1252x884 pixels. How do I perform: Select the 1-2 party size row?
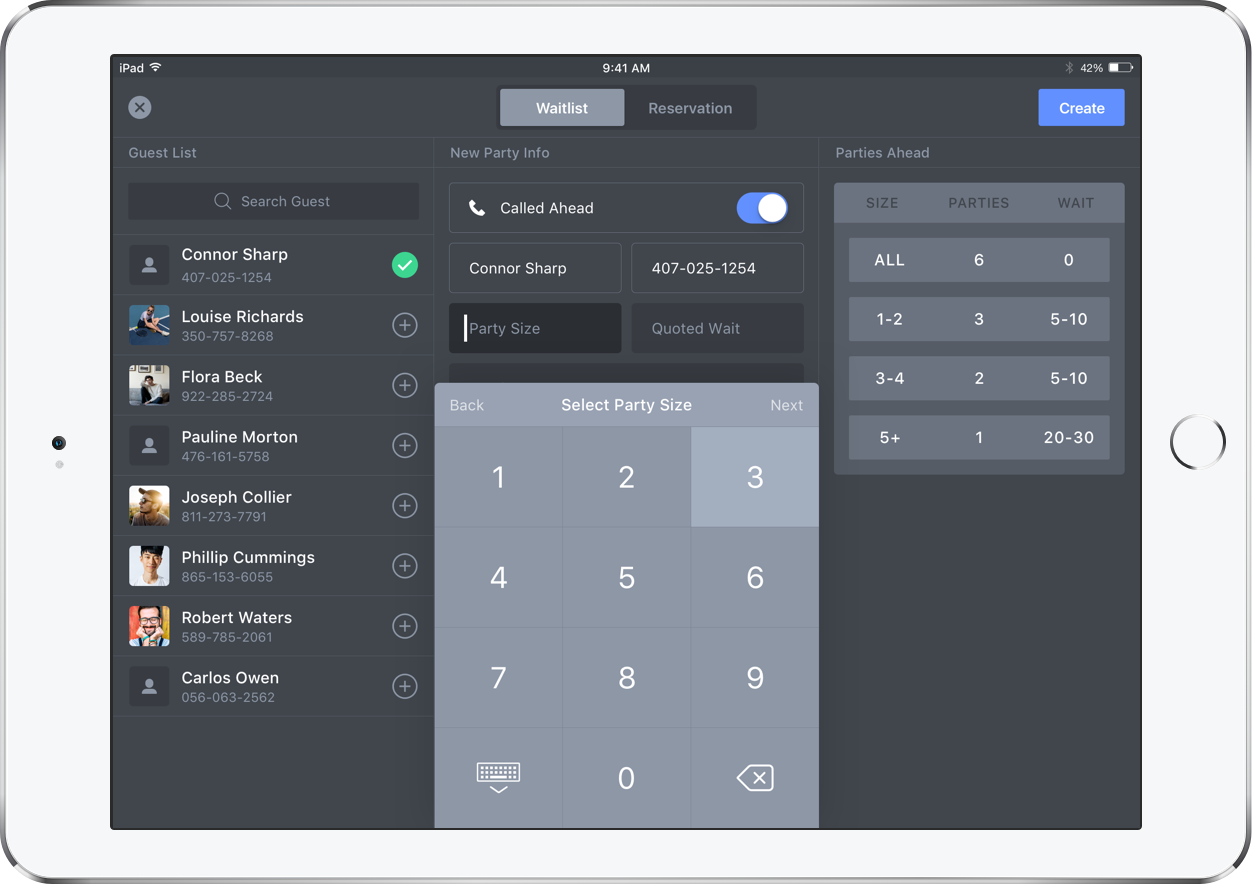pyautogui.click(x=979, y=319)
